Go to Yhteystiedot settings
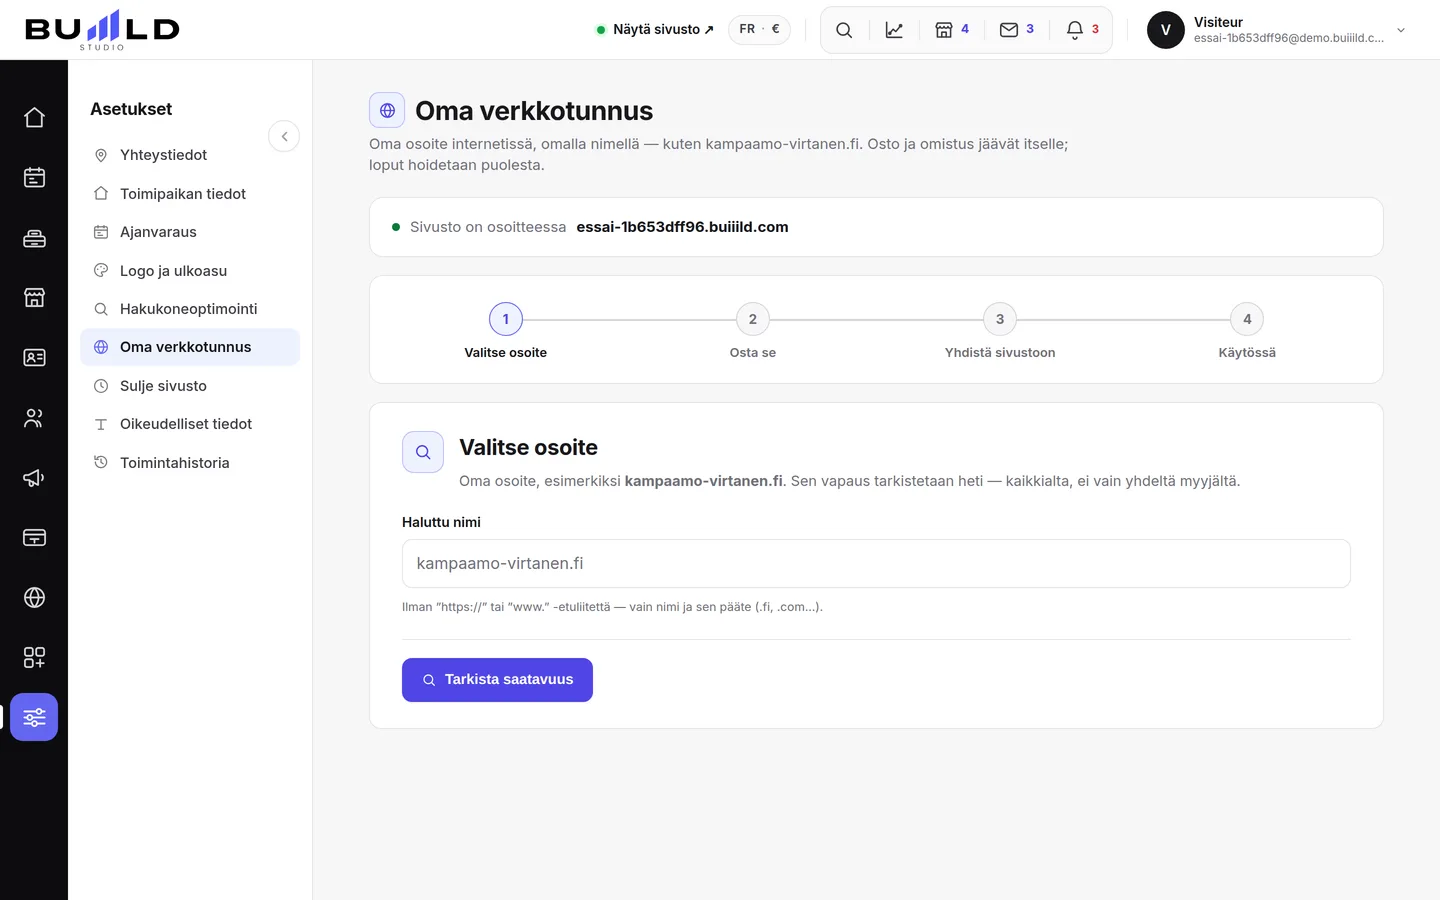The image size is (1440, 900). coord(190,155)
